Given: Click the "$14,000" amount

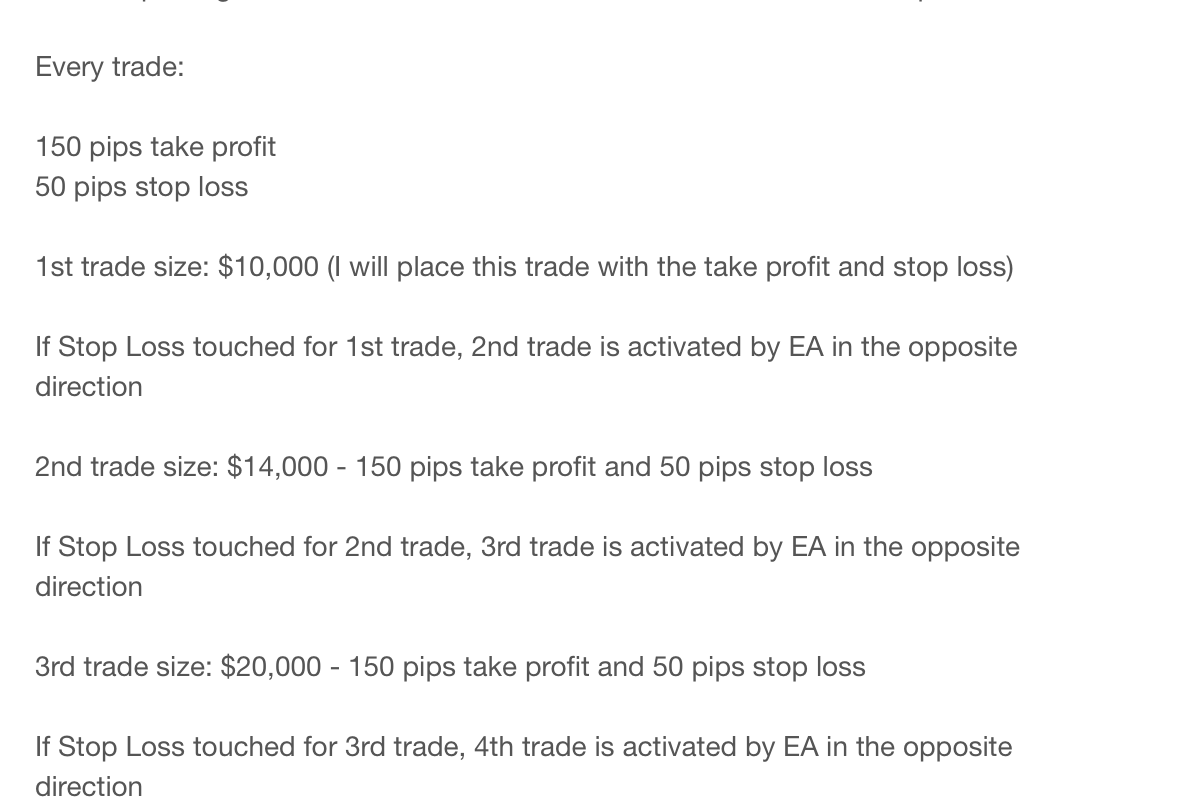Looking at the screenshot, I should coord(278,467).
